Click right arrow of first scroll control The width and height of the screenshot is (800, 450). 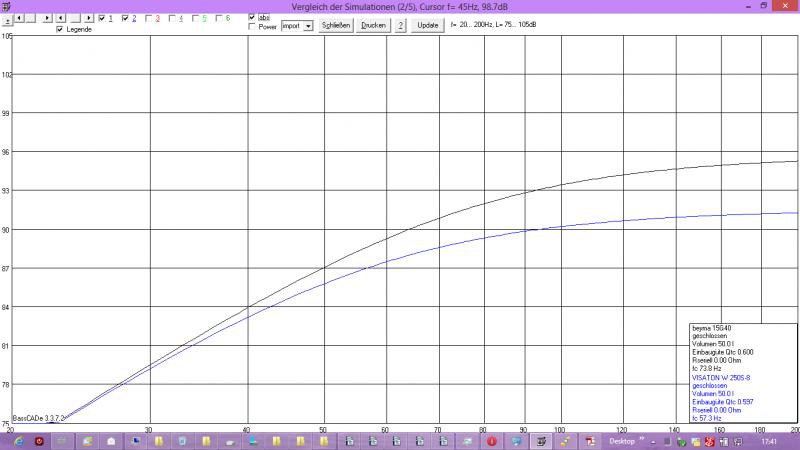(47, 18)
